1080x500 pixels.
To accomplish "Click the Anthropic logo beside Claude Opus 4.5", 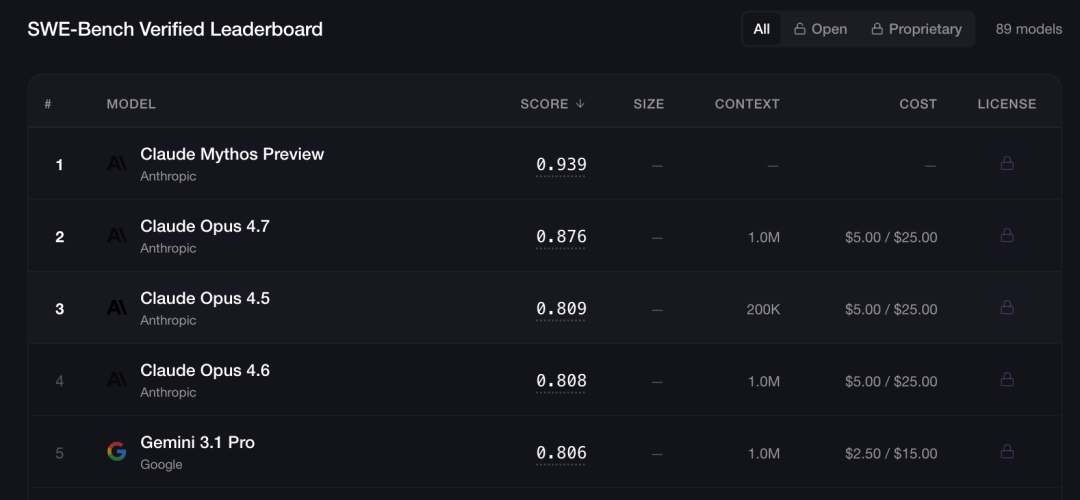I will coord(116,308).
